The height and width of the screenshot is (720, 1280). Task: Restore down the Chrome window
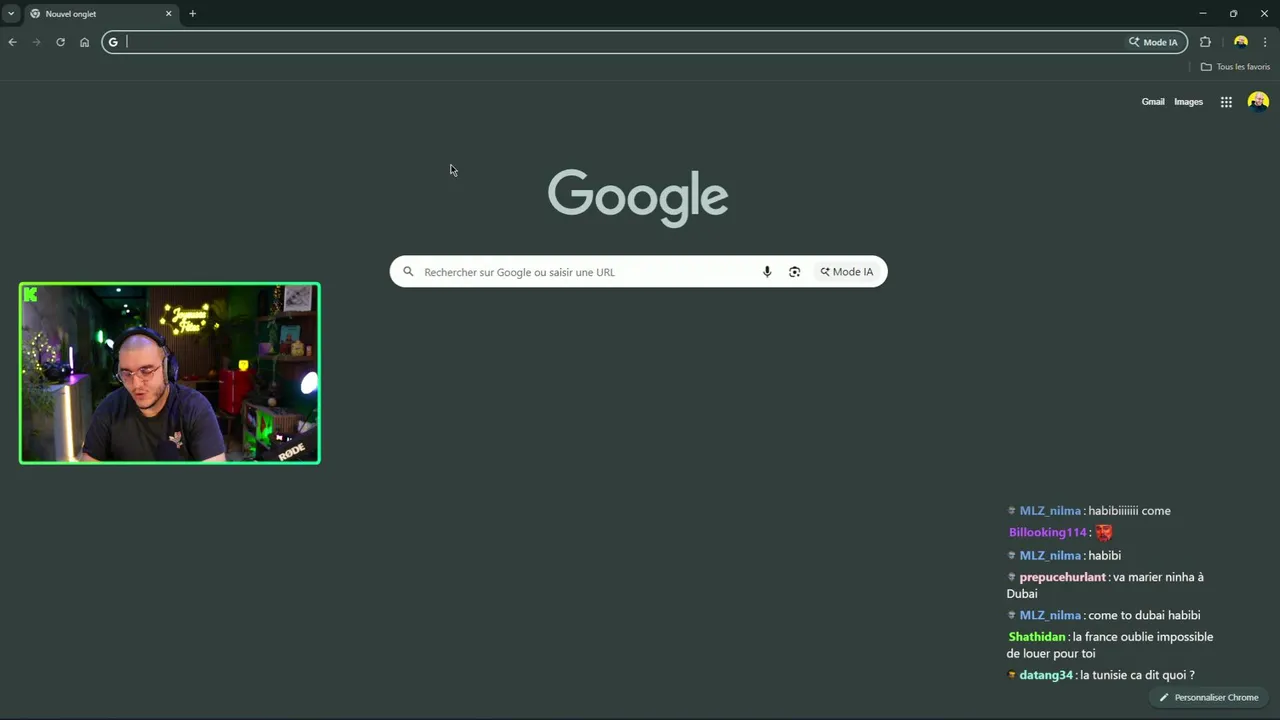(1233, 14)
